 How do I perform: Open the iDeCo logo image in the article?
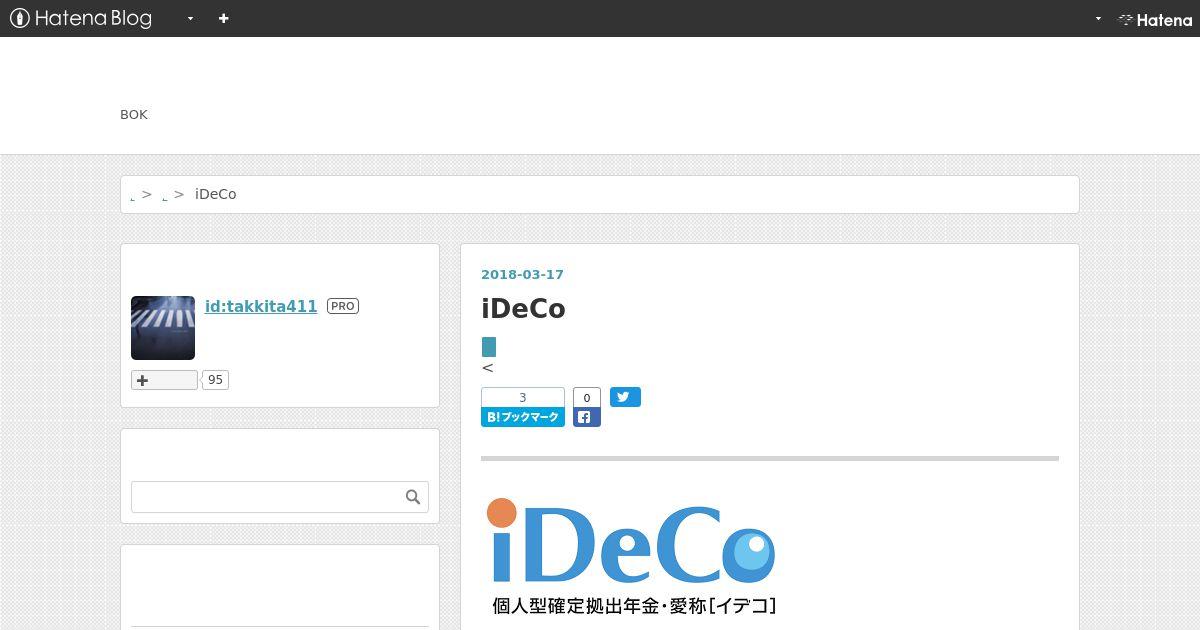pos(632,555)
